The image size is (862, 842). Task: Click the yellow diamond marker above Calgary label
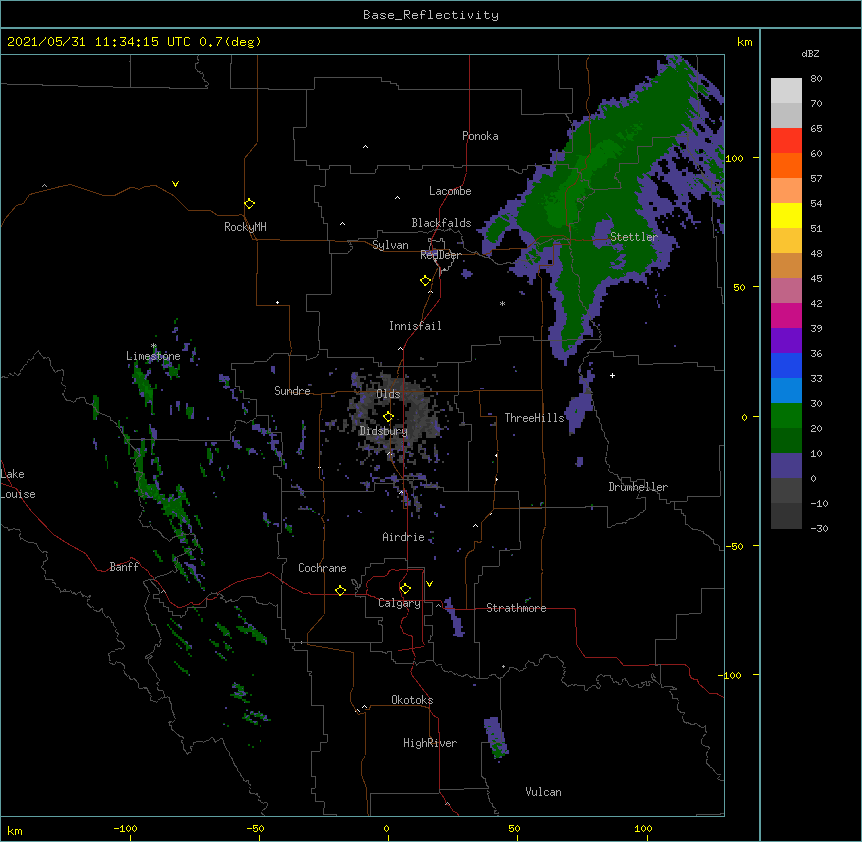pos(405,589)
